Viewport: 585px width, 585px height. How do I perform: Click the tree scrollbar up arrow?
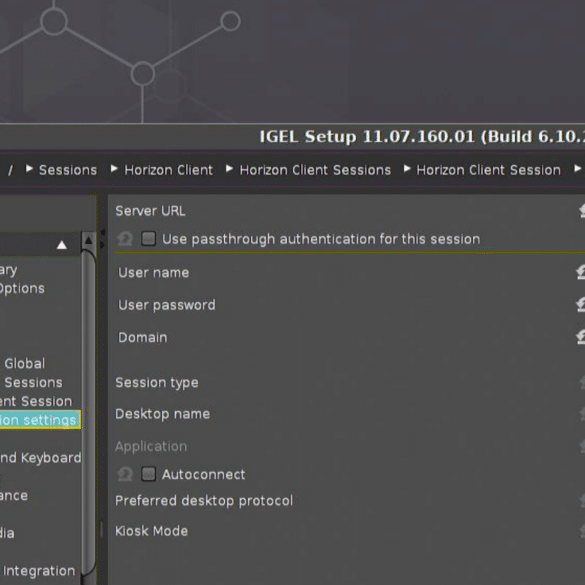click(x=88, y=241)
